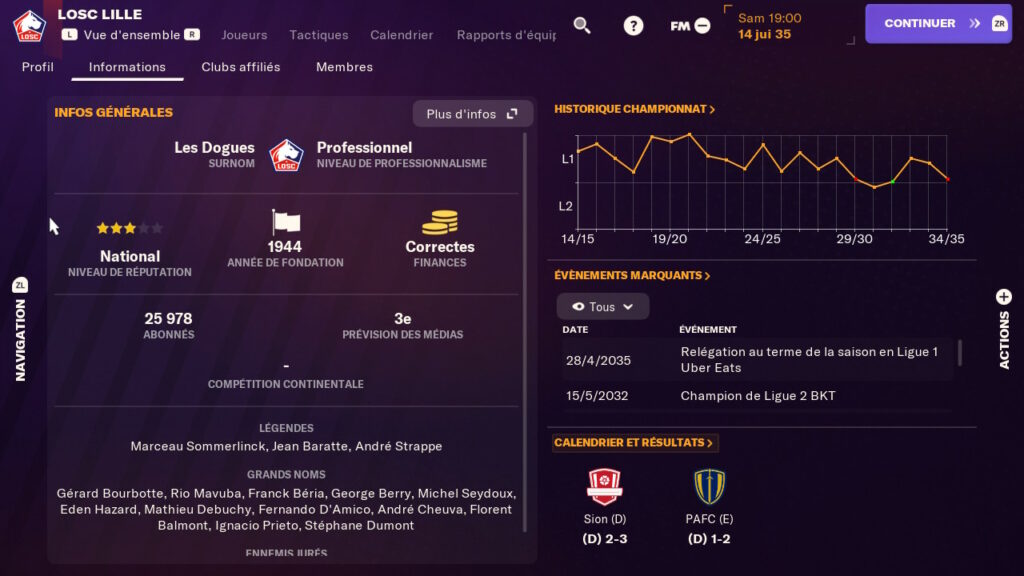Image resolution: width=1024 pixels, height=576 pixels.
Task: Switch to the Profil tab
Action: coord(38,67)
